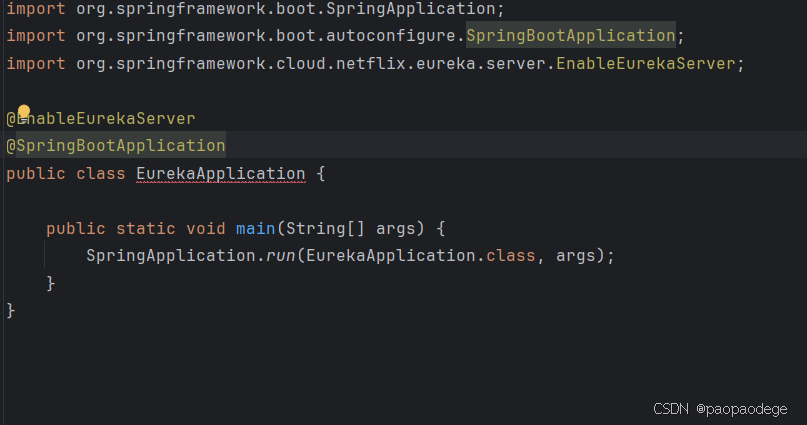Click the @EnableEurekaServer annotation
This screenshot has height=425, width=807.
point(101,119)
